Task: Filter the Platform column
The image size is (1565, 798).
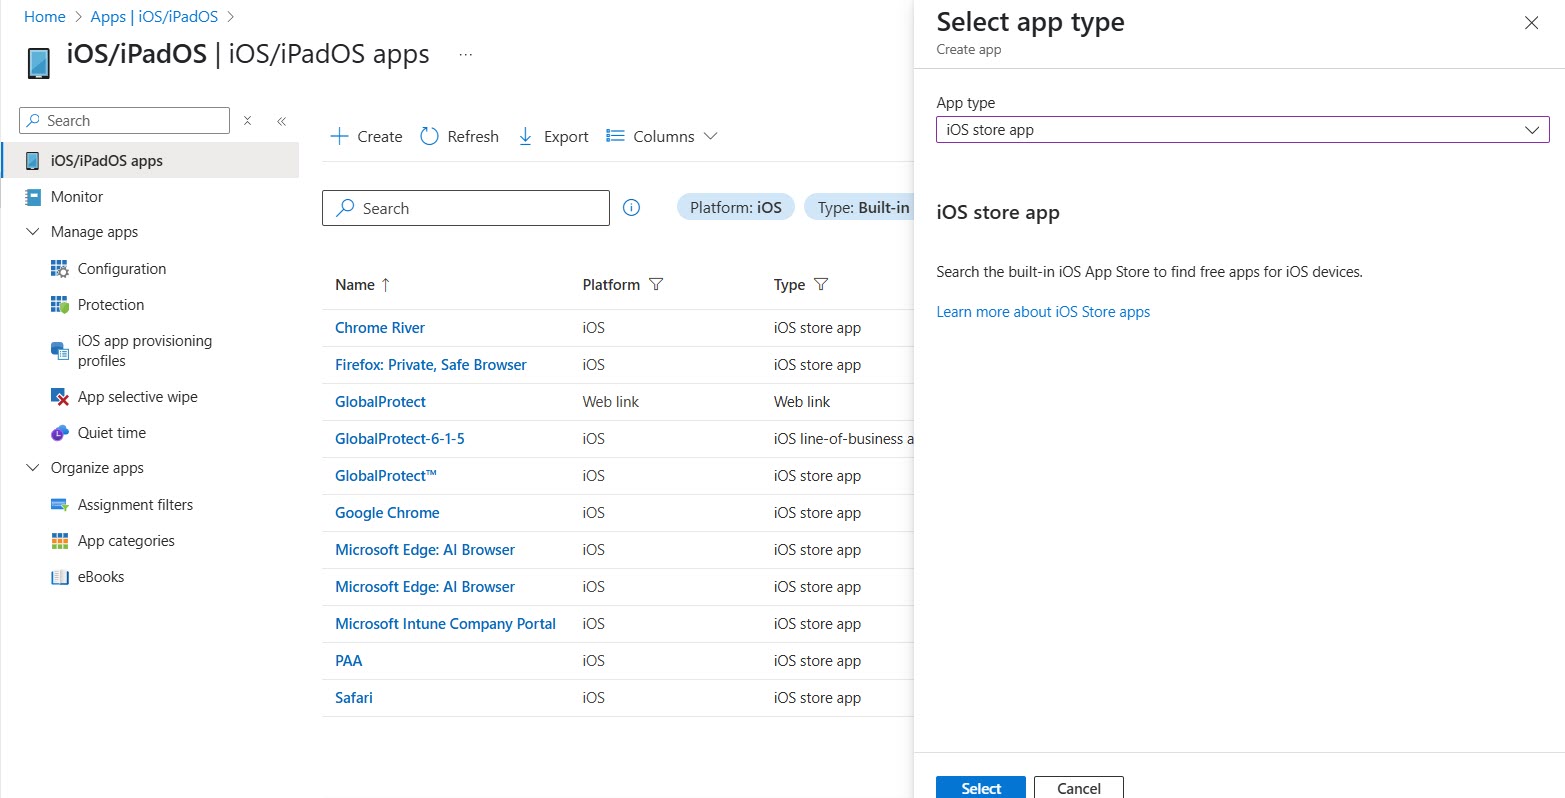Action: tap(656, 285)
